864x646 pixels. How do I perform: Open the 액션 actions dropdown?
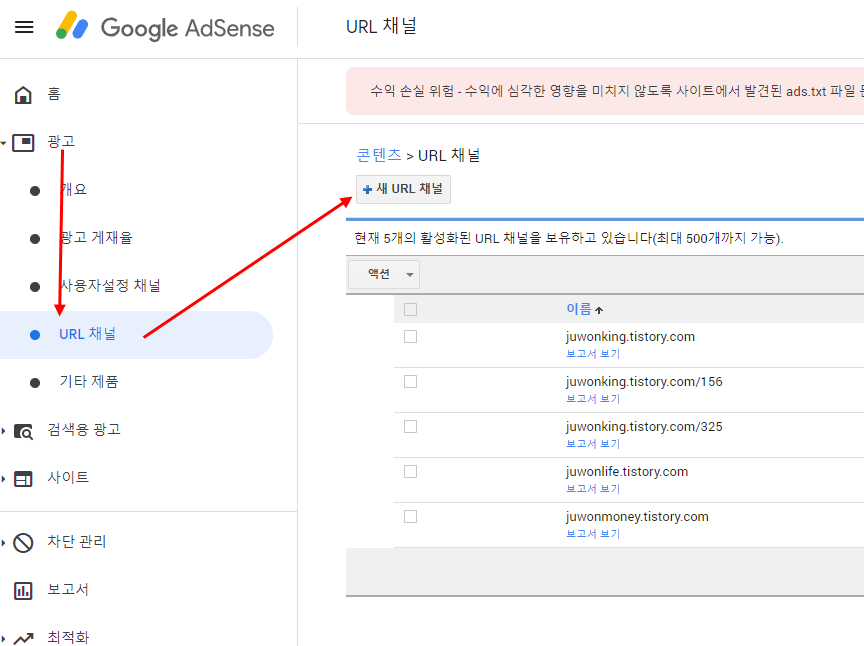pyautogui.click(x=384, y=274)
